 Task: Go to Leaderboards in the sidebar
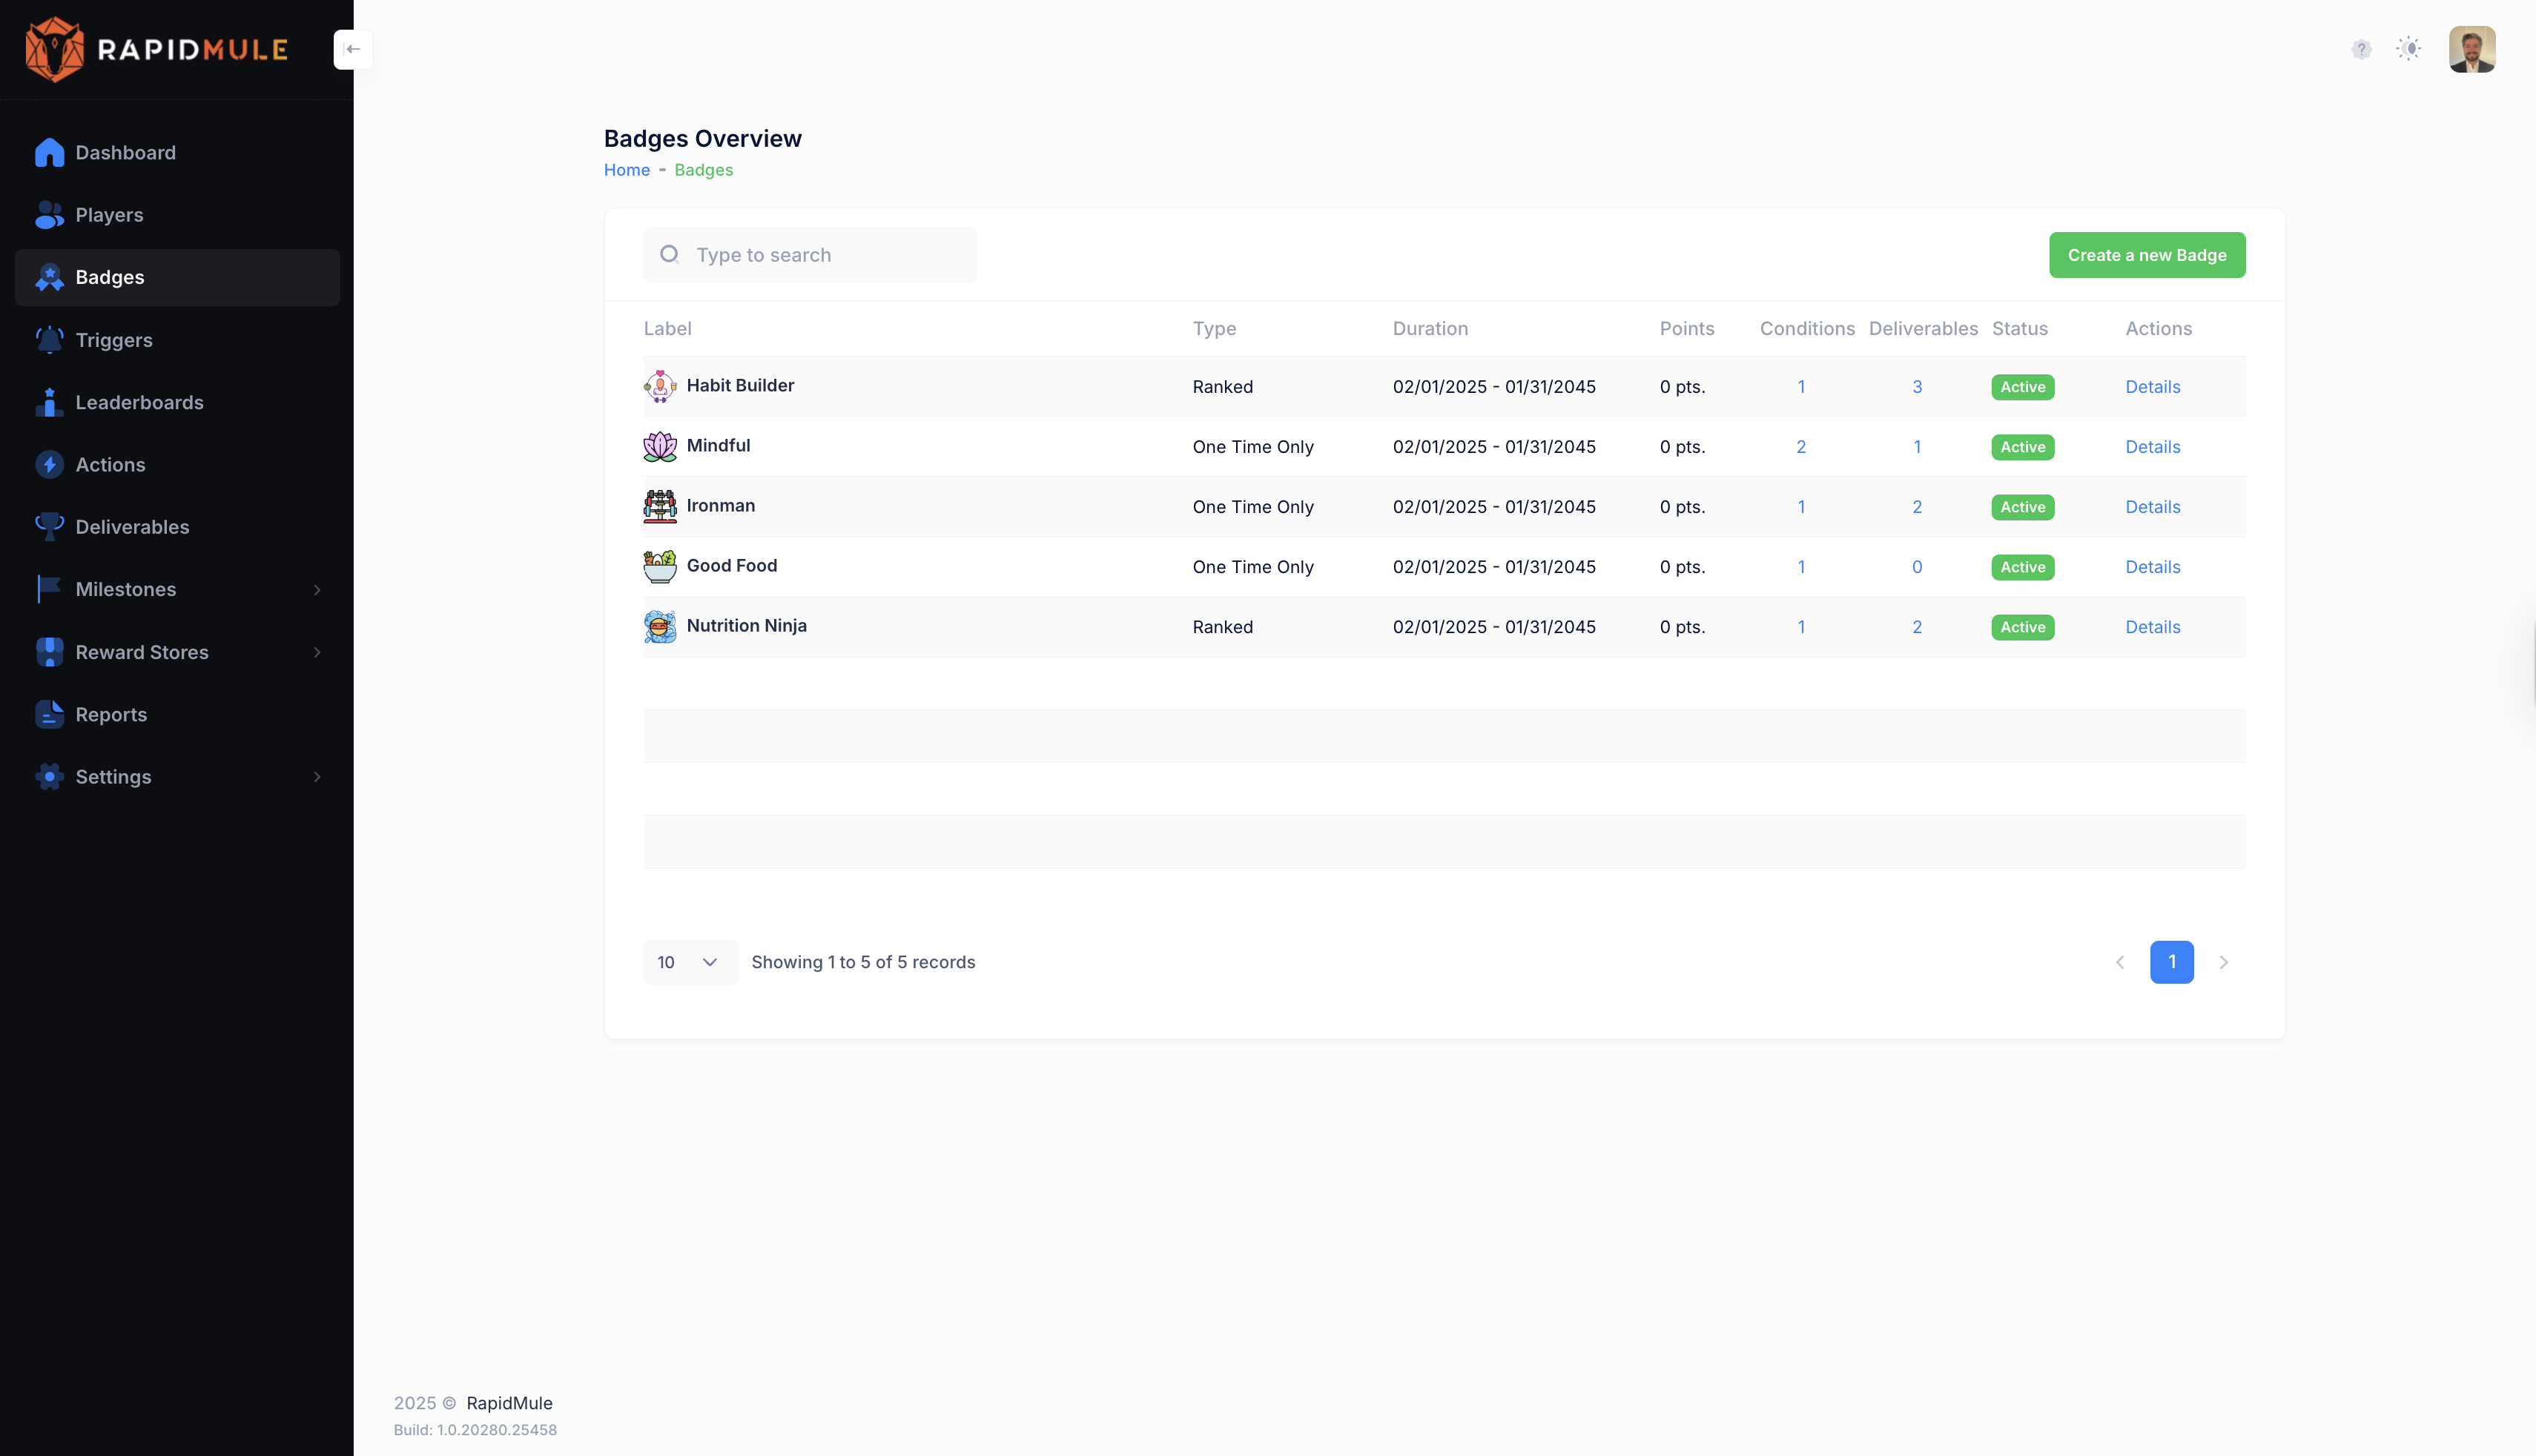pyautogui.click(x=139, y=402)
